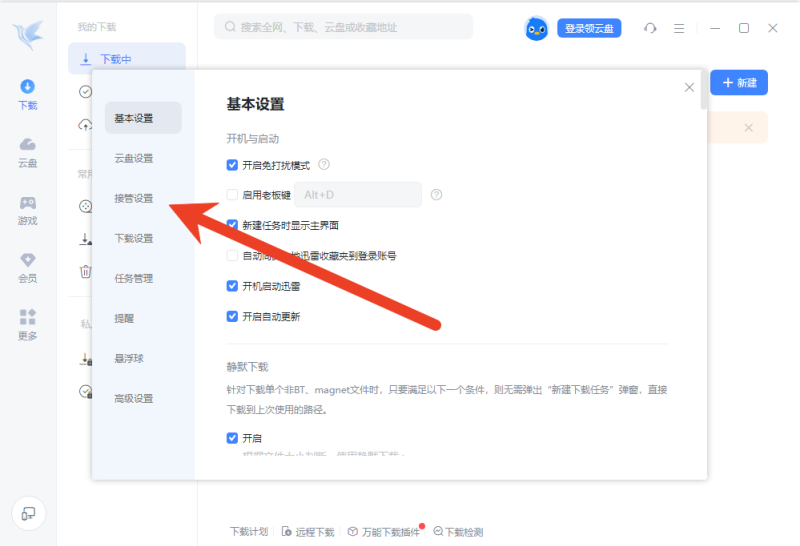Viewport: 800px width, 546px height.
Task: Enable 启用老板键 checkbox
Action: click(x=232, y=194)
